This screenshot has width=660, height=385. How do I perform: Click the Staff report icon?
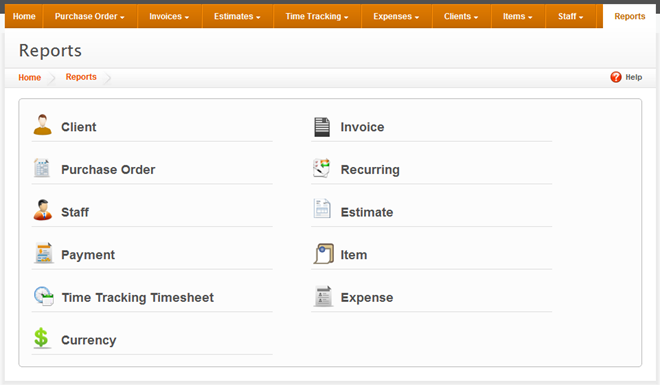(x=43, y=210)
